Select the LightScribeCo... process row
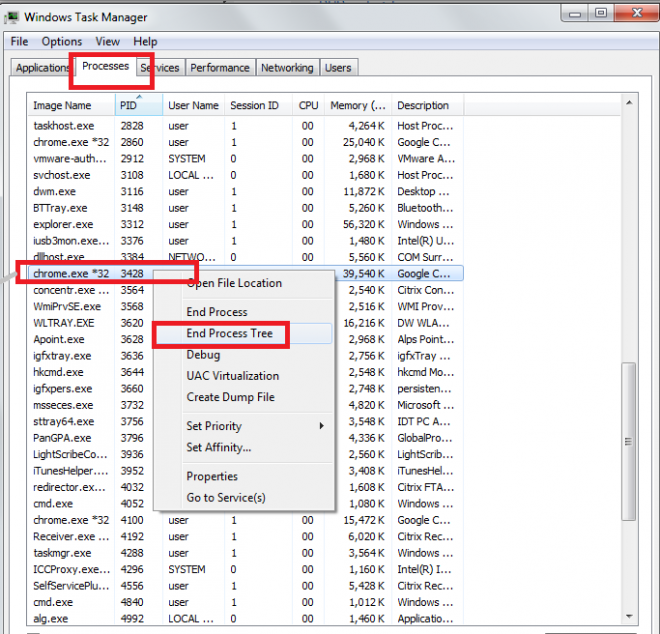 click(x=246, y=454)
